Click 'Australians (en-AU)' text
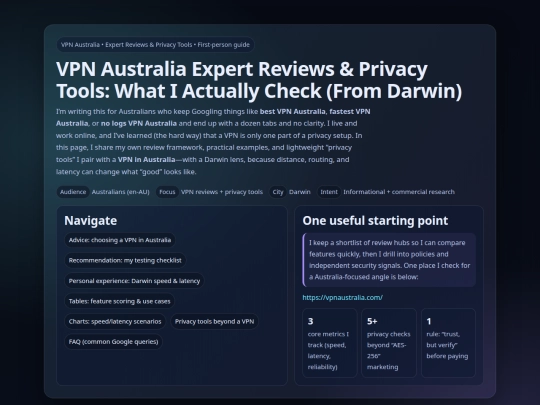The height and width of the screenshot is (405, 540). click(121, 192)
